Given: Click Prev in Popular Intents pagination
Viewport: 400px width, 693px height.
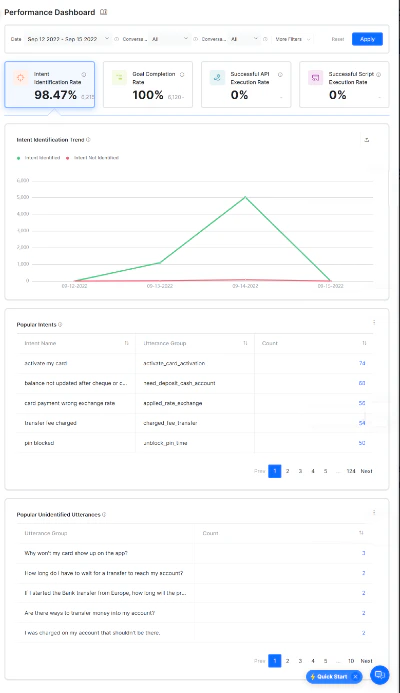Looking at the screenshot, I should click(260, 471).
